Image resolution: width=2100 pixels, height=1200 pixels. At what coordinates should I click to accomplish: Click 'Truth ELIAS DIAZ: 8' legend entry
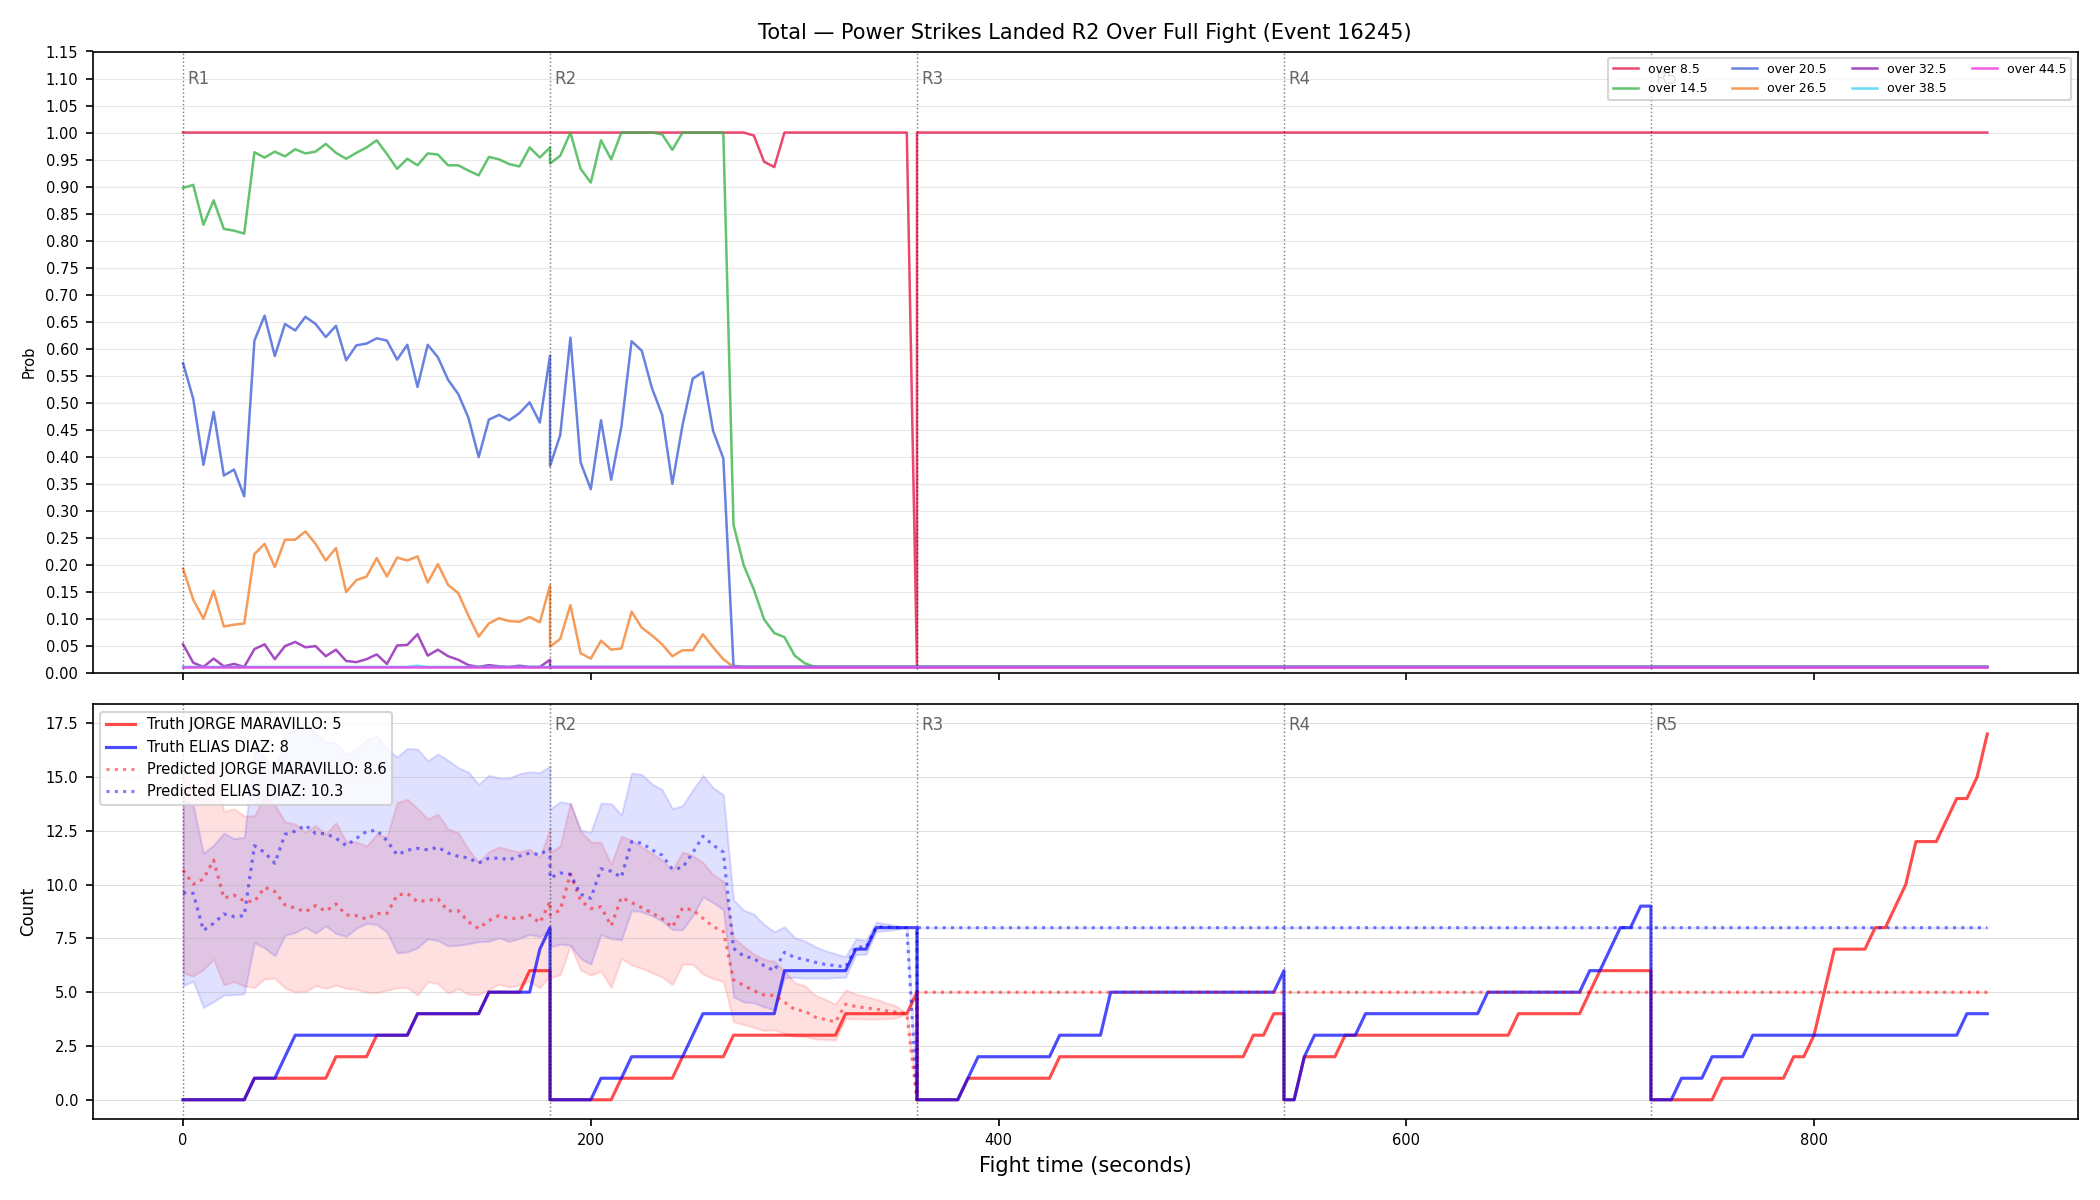pyautogui.click(x=197, y=746)
